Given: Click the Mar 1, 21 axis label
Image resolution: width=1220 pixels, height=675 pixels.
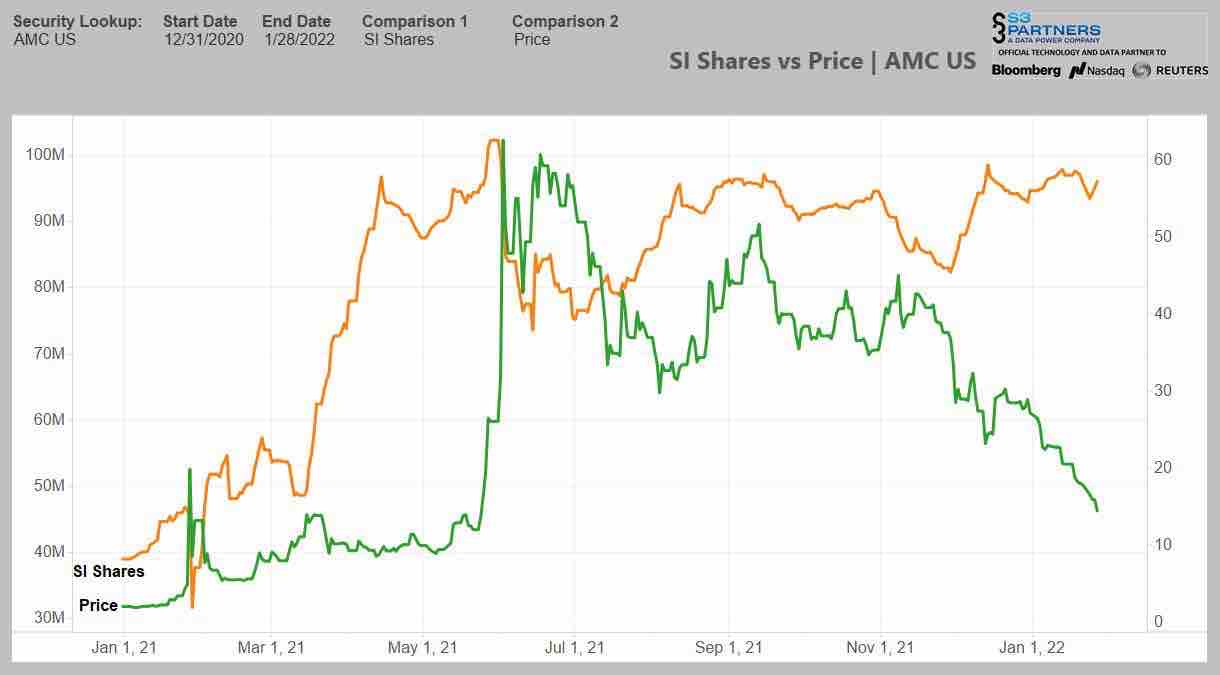Looking at the screenshot, I should pos(271,648).
